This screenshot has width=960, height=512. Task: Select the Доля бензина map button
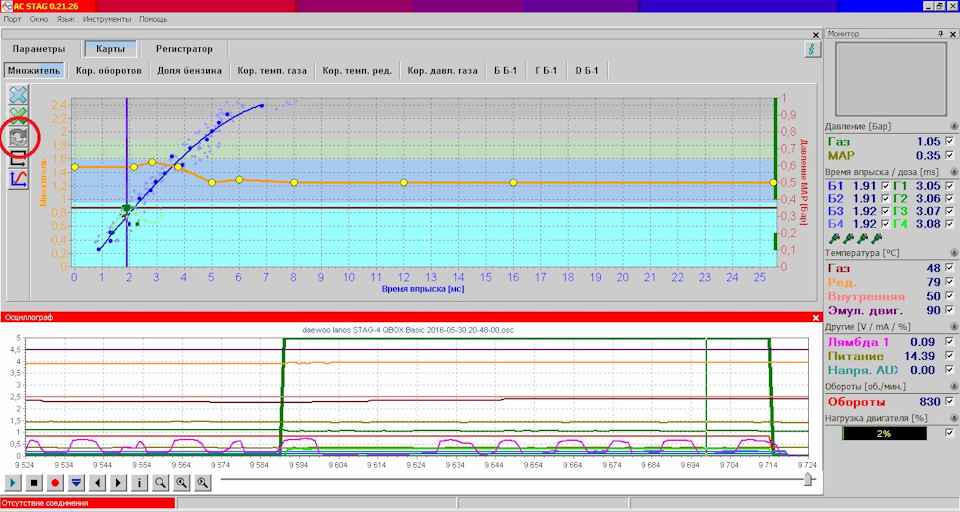coord(190,70)
